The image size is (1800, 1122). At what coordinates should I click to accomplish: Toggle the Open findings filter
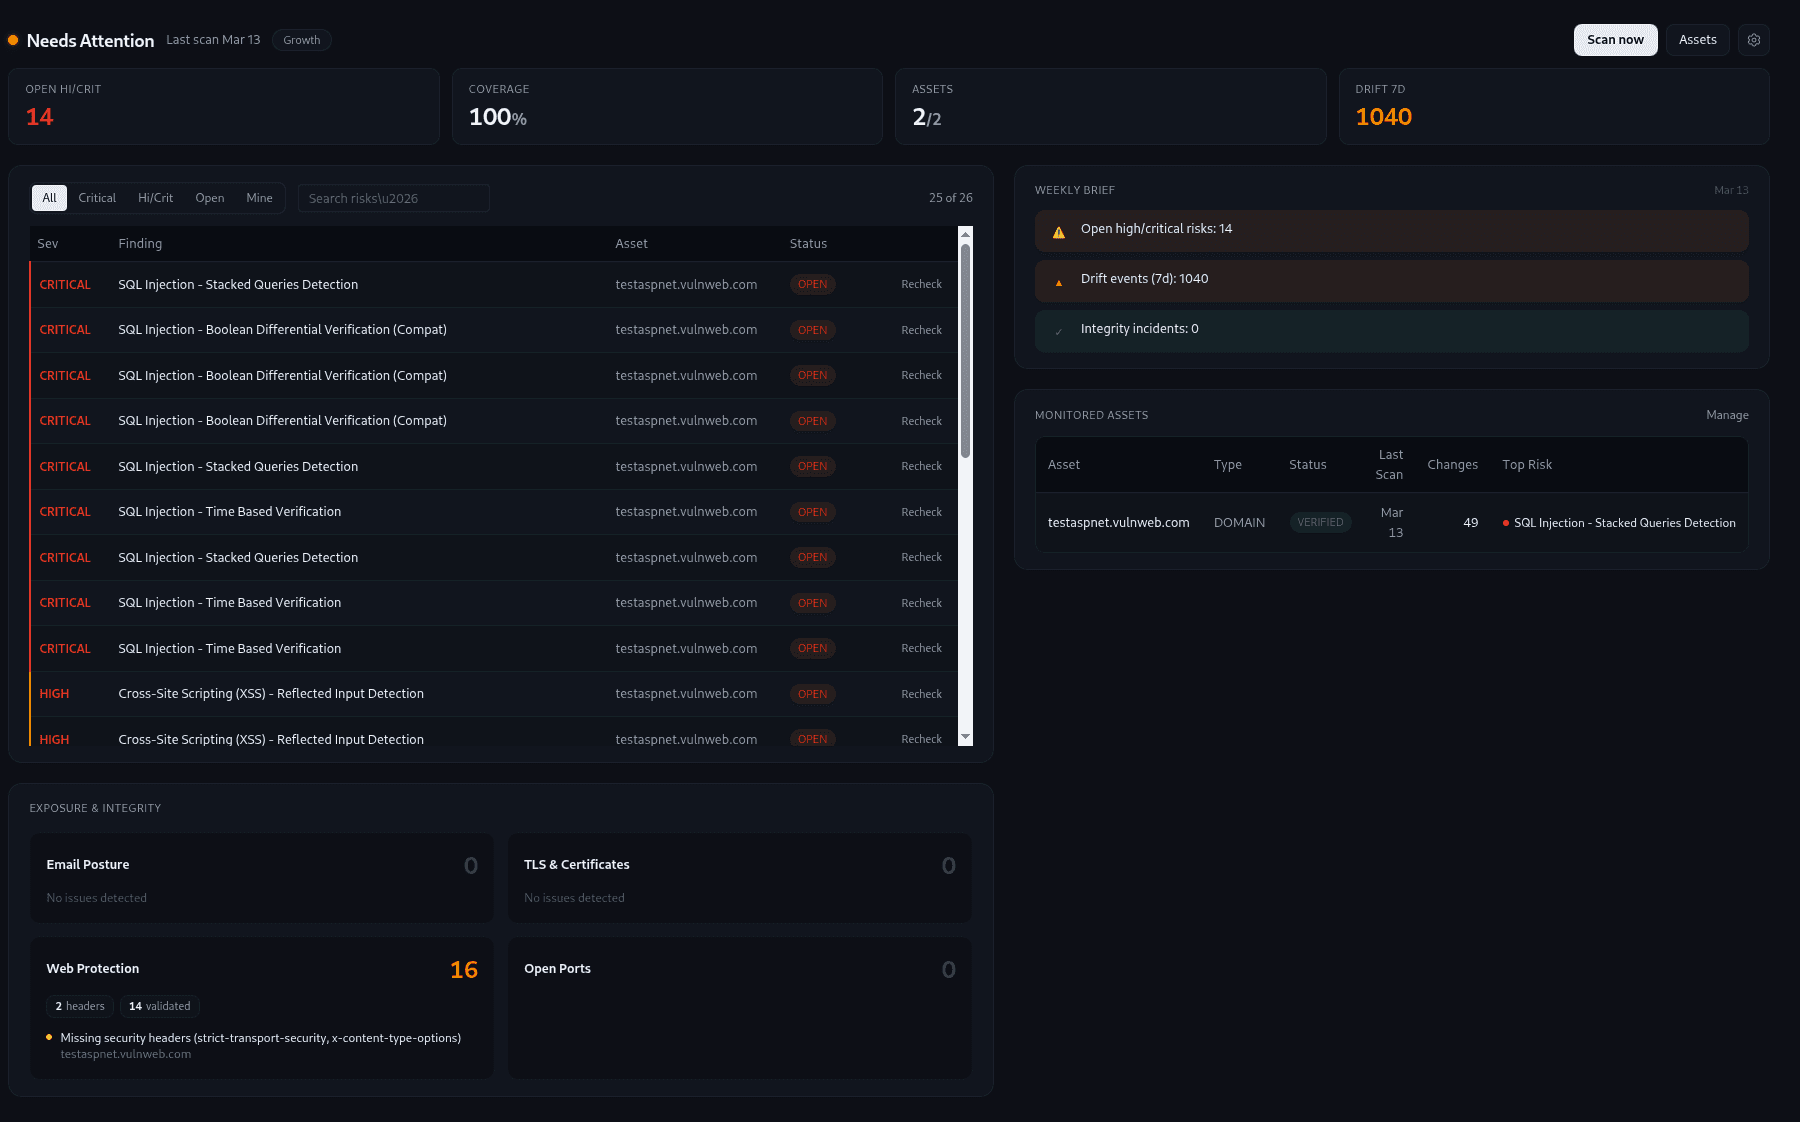[209, 198]
